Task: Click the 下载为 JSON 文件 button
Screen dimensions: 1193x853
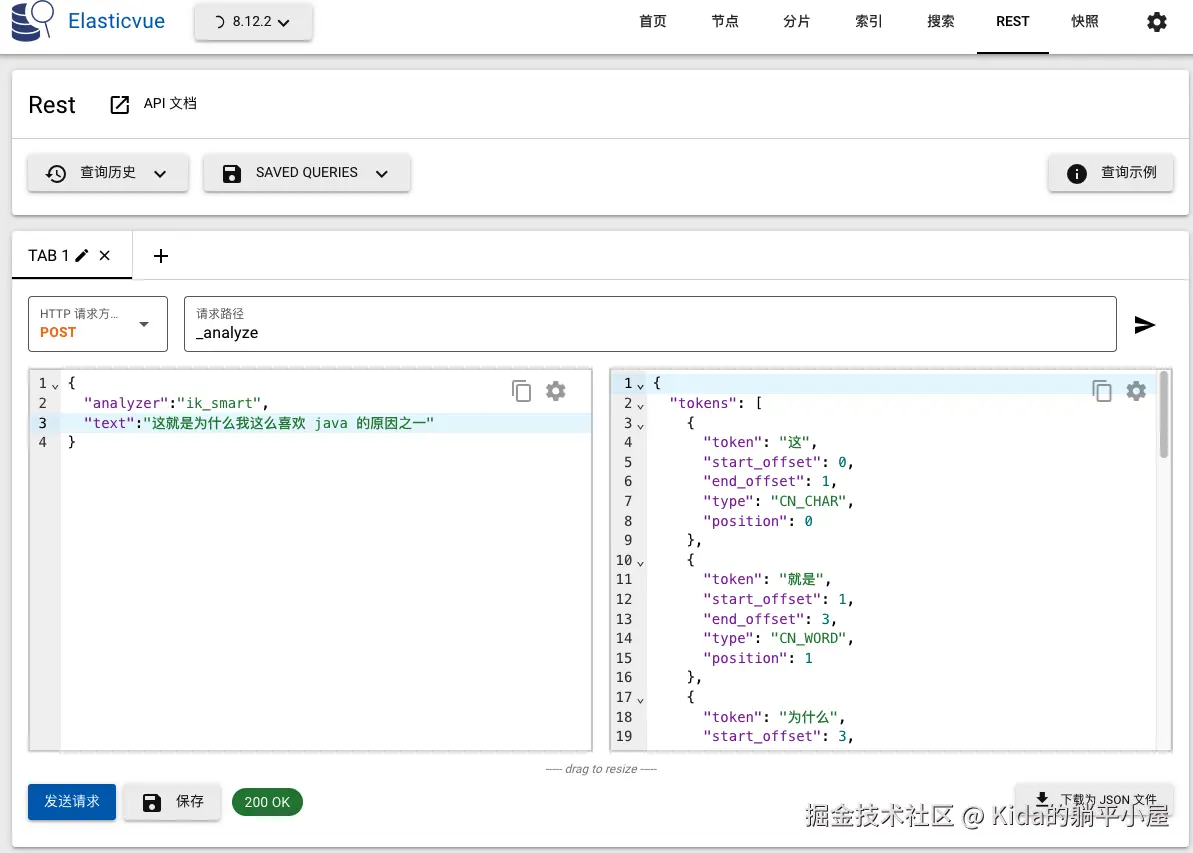Action: (x=1095, y=798)
